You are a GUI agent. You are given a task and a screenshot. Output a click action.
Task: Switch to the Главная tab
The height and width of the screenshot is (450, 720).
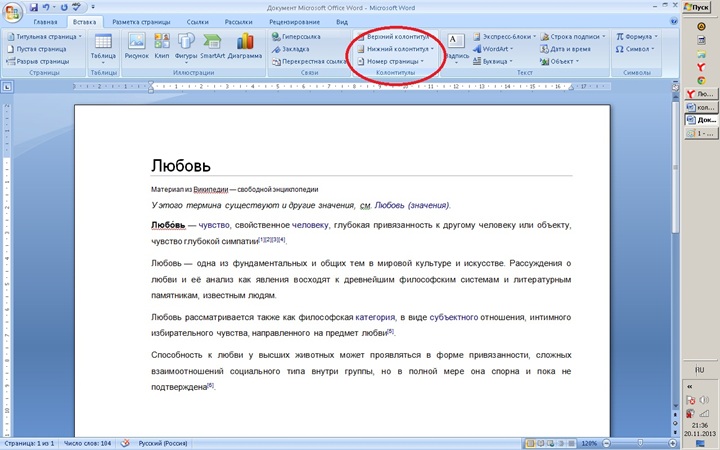pos(45,22)
